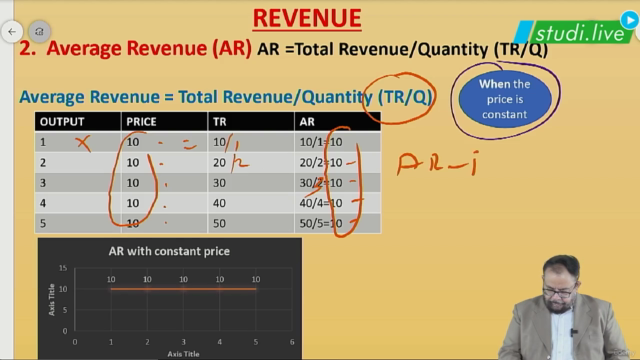Click the AR cell '10/1=10'
Image resolution: width=640 pixels, height=360 pixels.
point(338,142)
